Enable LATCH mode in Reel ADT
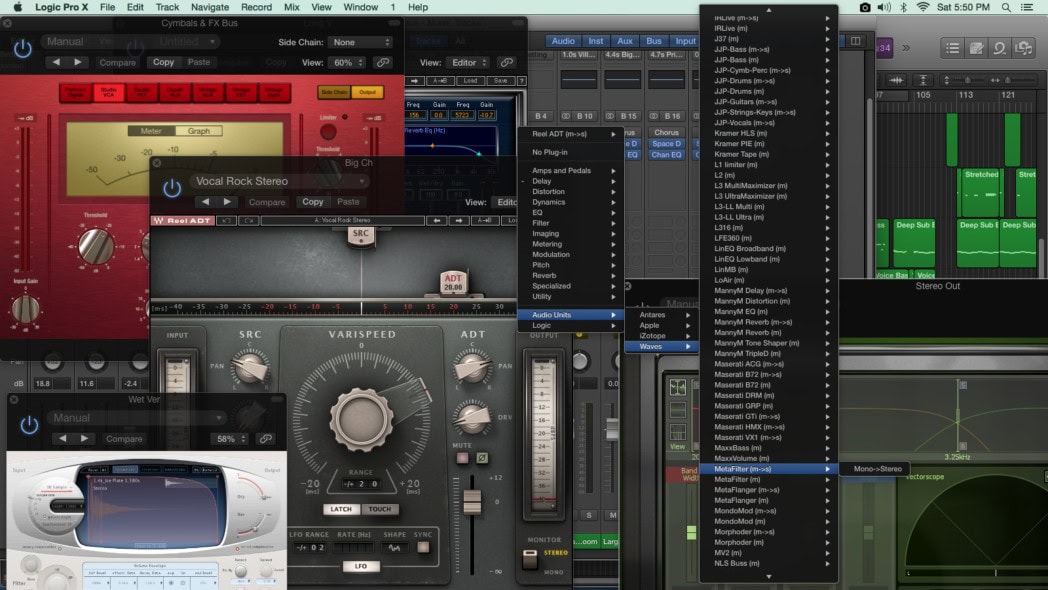1048x590 pixels. [341, 509]
